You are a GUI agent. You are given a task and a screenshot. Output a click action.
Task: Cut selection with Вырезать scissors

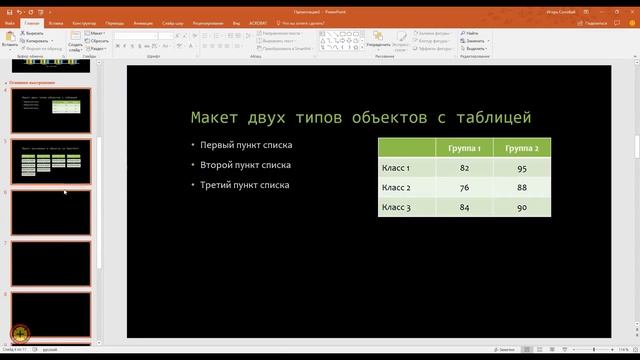(x=32, y=33)
